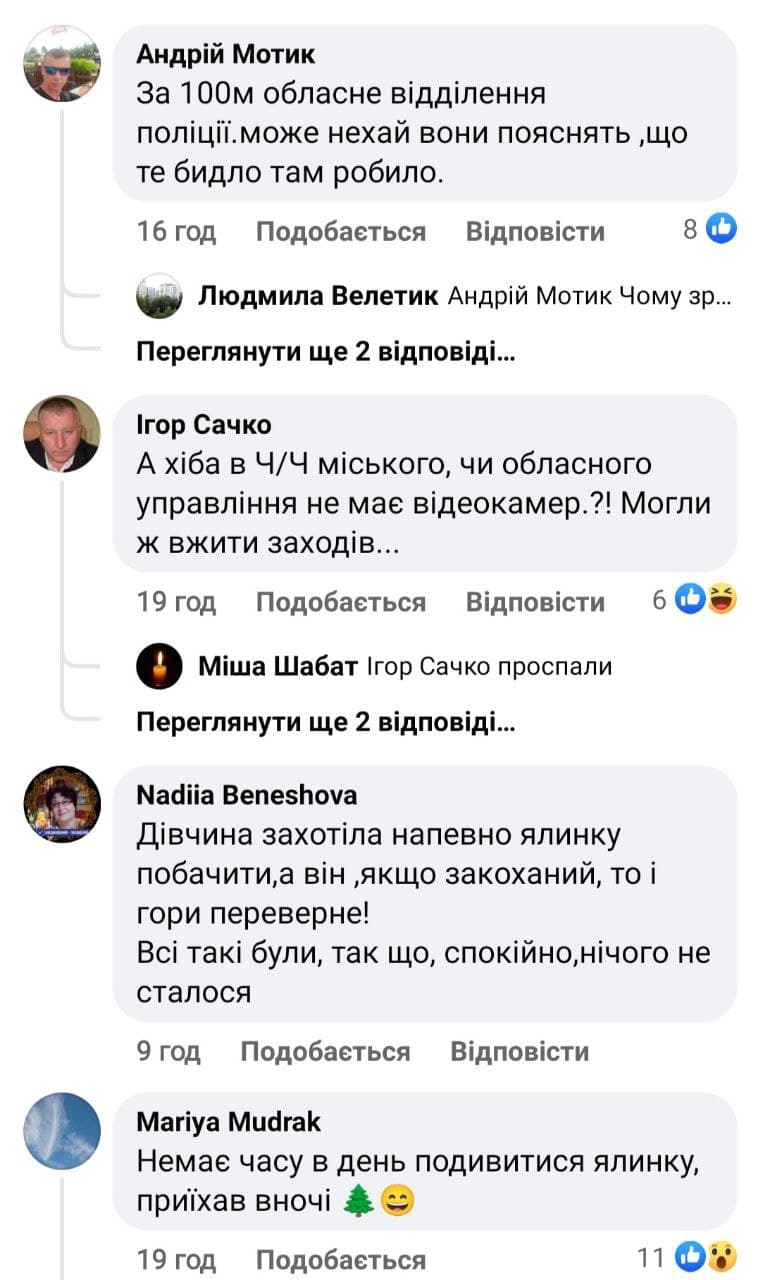Open truncated reply from Людмила Велетик
The height and width of the screenshot is (1280, 761).
pyautogui.click(x=590, y=296)
